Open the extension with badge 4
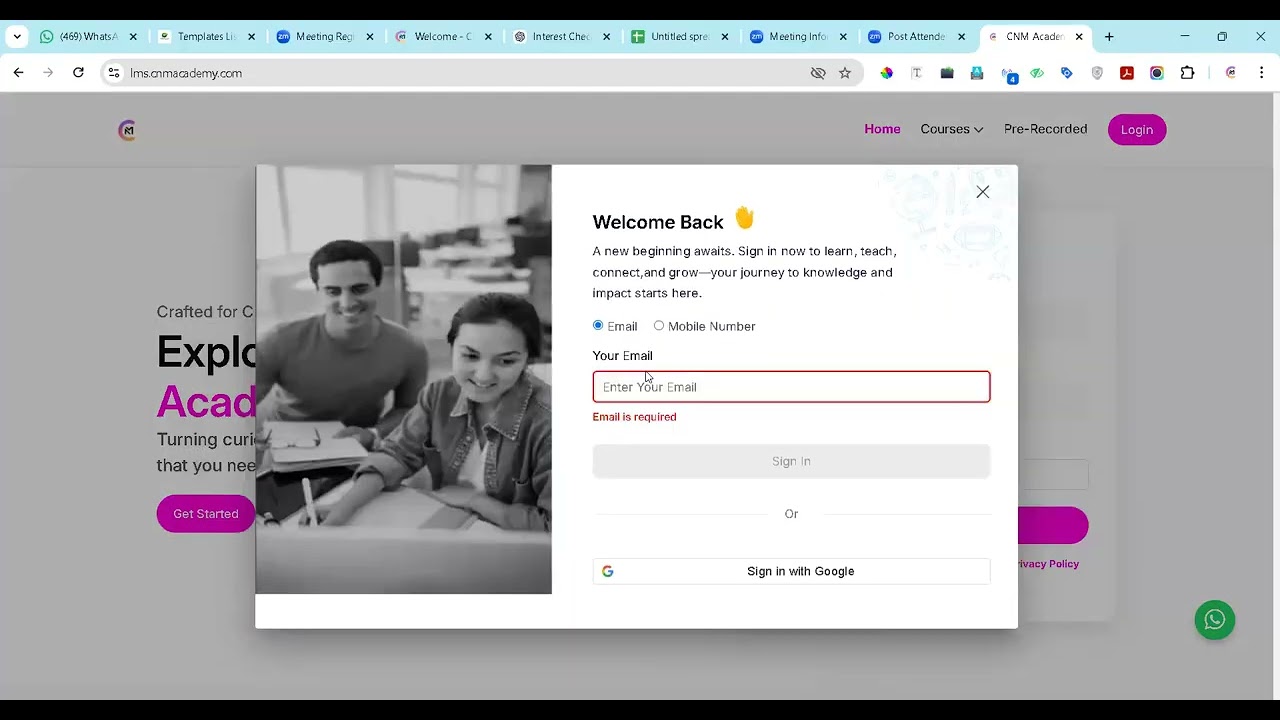 pyautogui.click(x=1008, y=74)
